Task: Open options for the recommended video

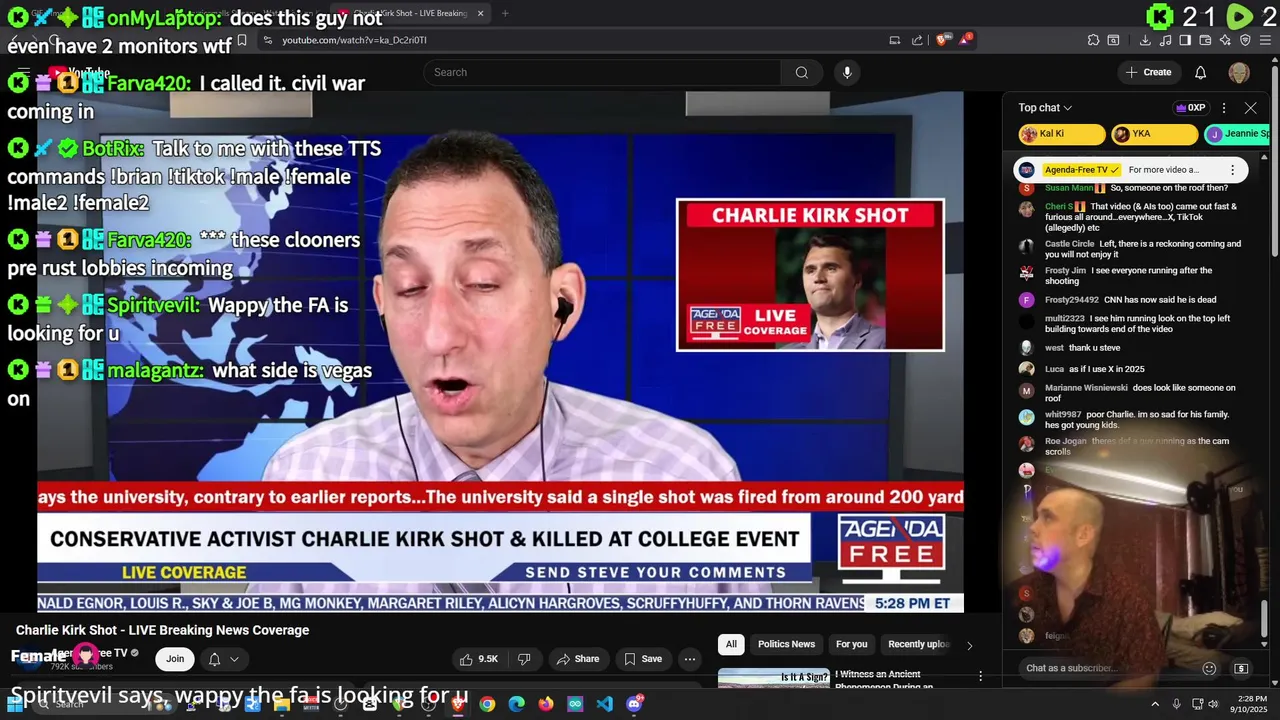Action: 980,677
